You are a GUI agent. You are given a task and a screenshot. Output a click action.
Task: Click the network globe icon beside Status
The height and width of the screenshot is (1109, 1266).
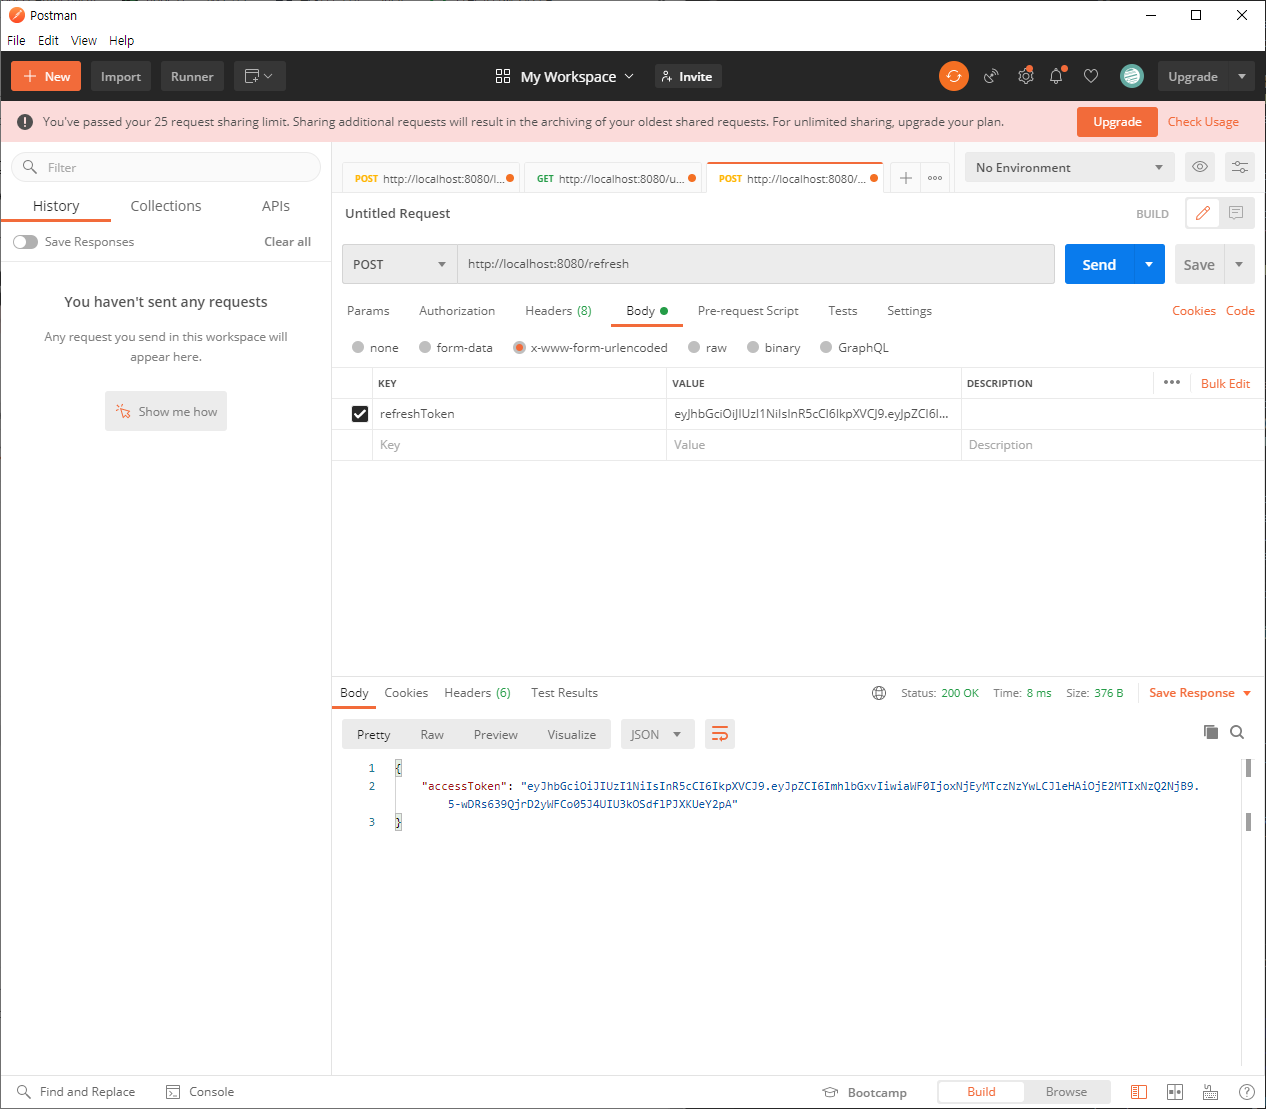(879, 693)
